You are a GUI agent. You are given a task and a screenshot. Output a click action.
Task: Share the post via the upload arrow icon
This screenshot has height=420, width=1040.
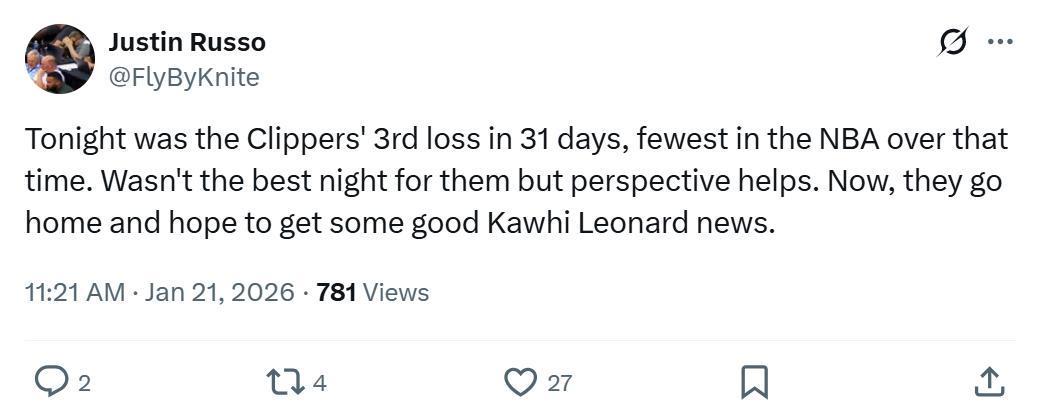point(988,381)
